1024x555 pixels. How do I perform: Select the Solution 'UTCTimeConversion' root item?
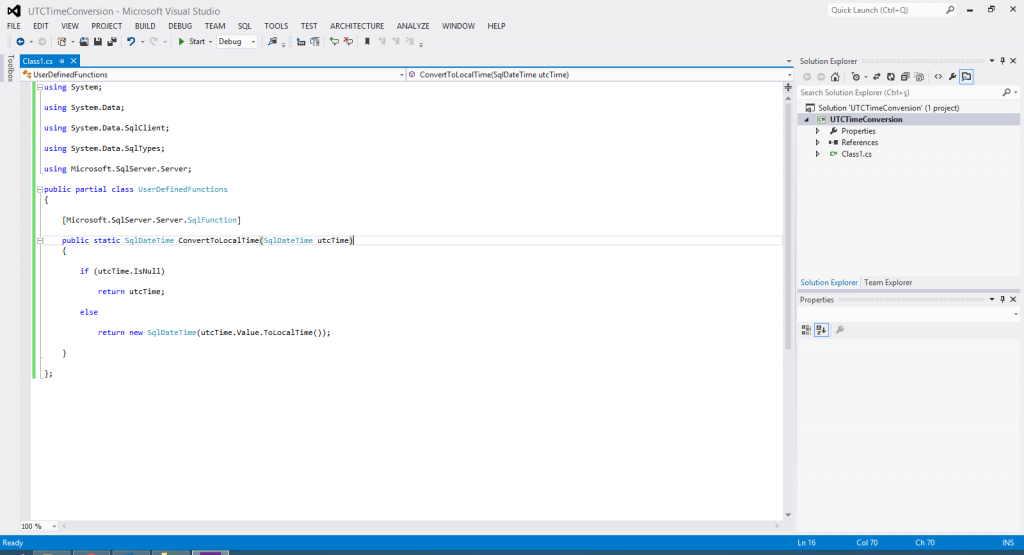tap(888, 108)
